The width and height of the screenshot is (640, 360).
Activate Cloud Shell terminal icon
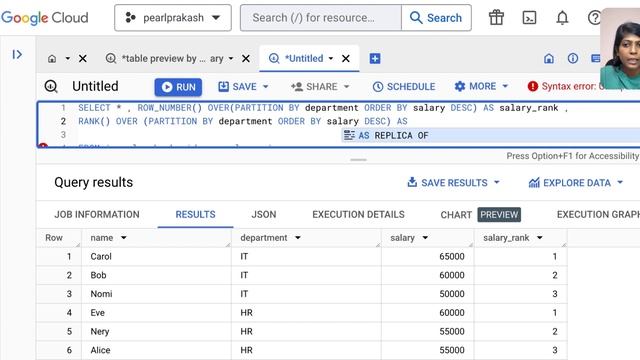click(529, 18)
